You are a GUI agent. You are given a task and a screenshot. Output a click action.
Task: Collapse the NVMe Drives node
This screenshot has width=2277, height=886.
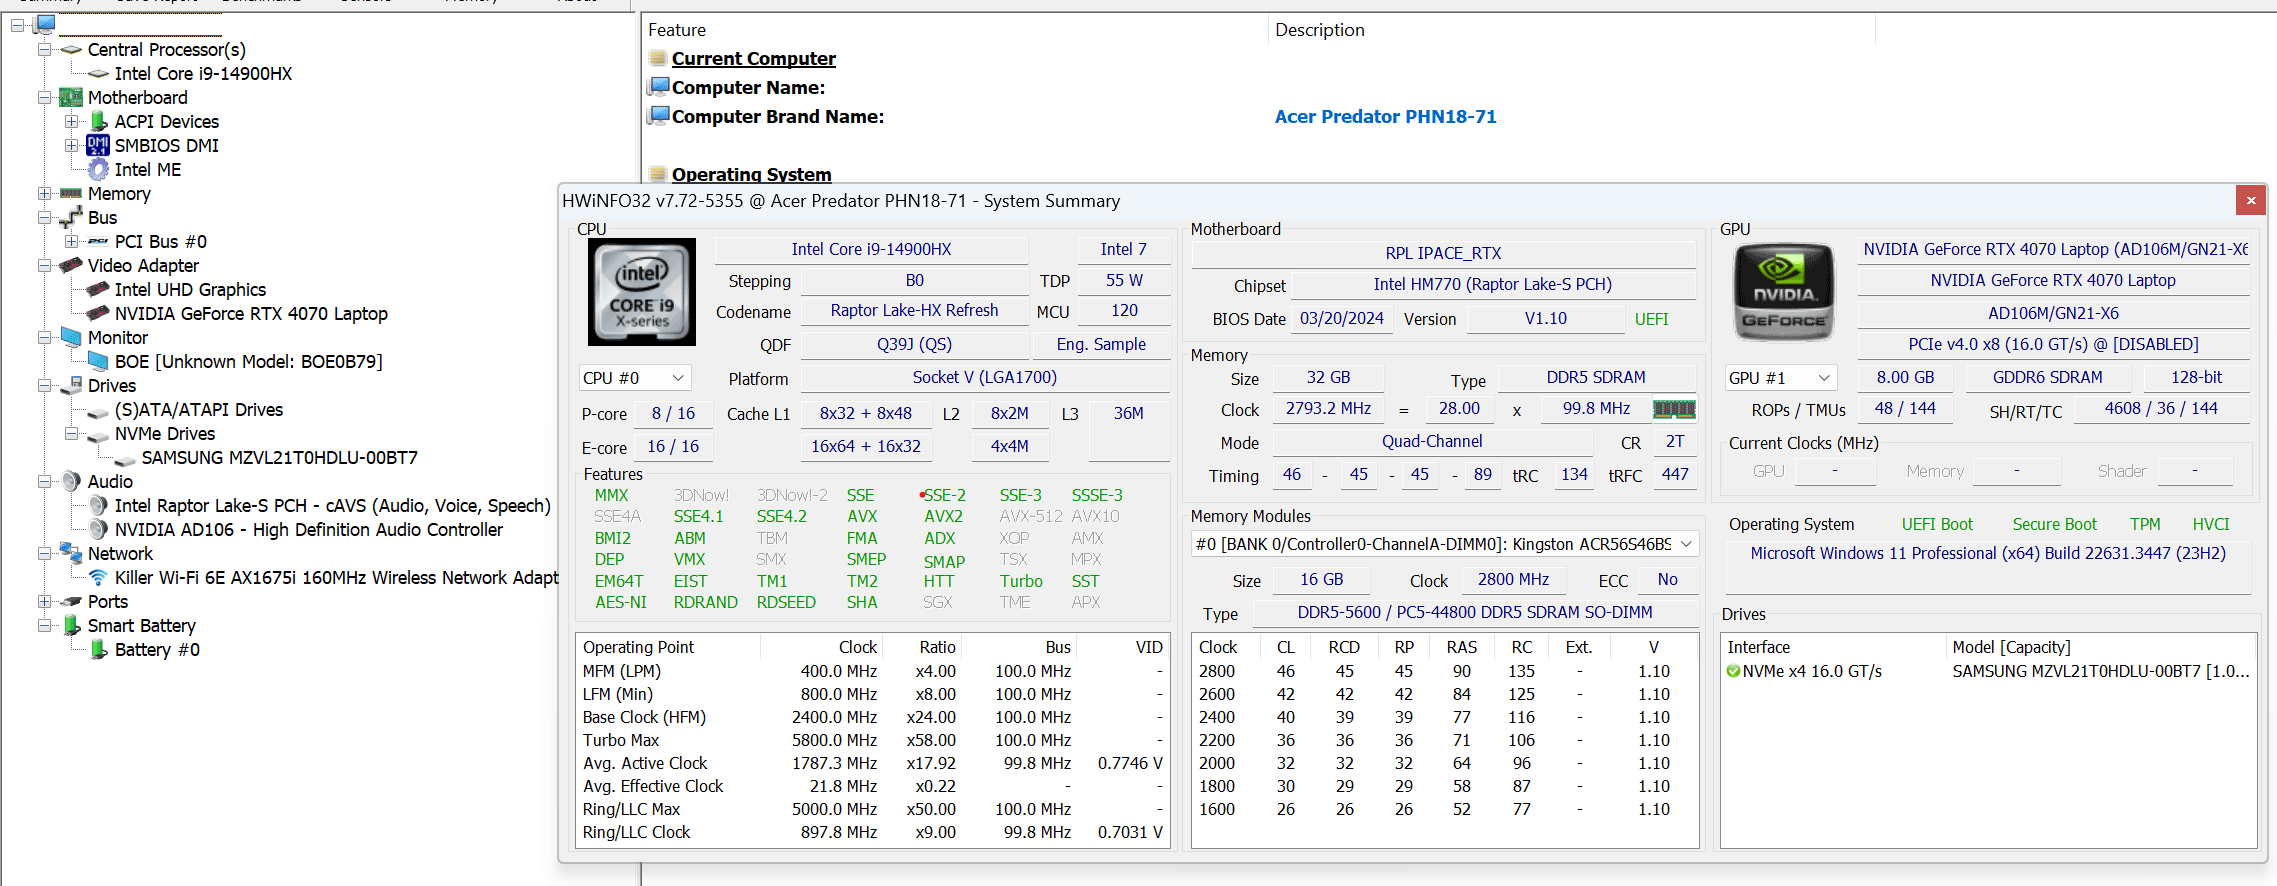click(71, 434)
